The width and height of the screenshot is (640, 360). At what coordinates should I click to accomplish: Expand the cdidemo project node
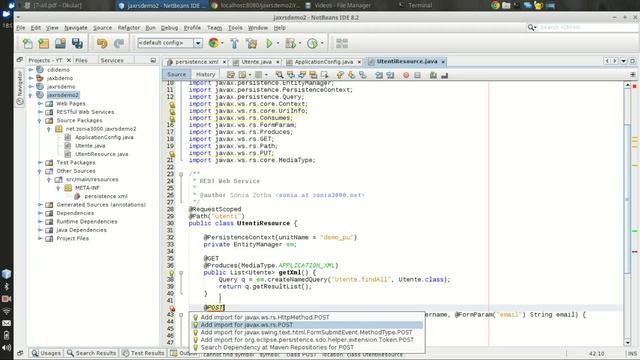[x=31, y=70]
